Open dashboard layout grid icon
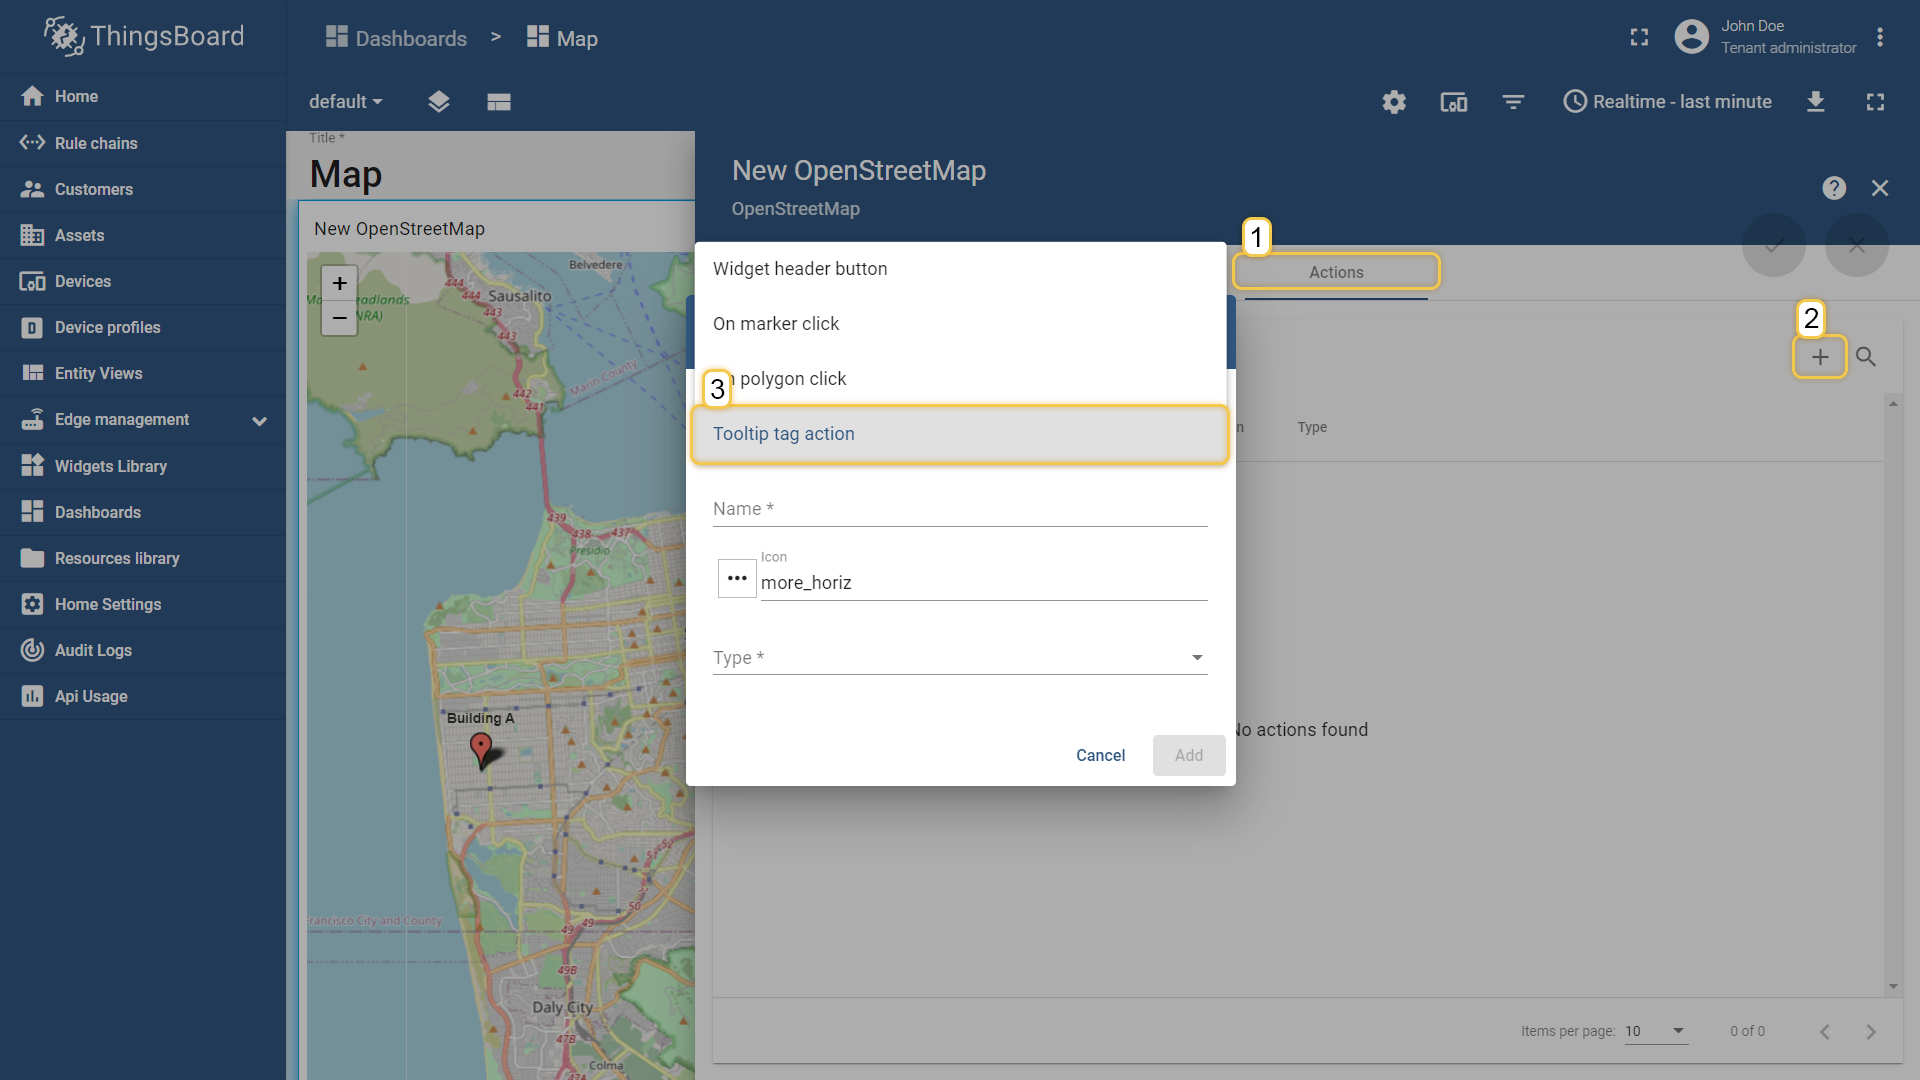1920x1080 pixels. click(x=499, y=102)
